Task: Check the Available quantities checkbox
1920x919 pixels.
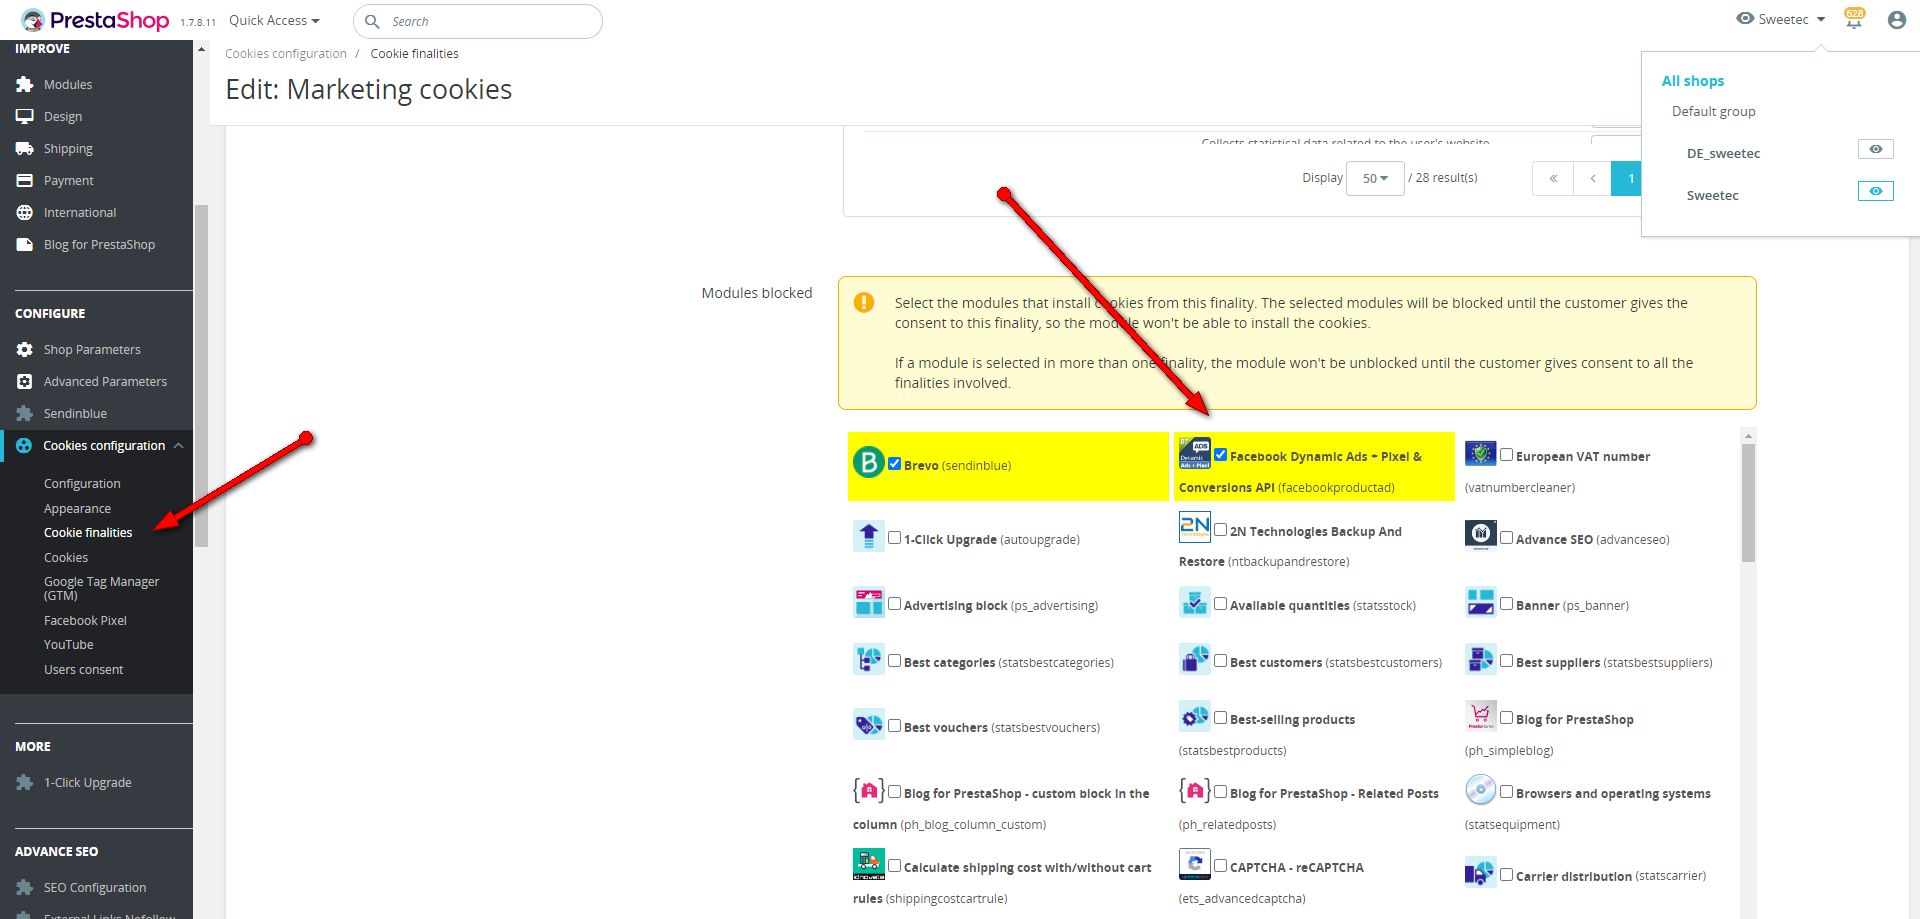Action: tap(1221, 604)
